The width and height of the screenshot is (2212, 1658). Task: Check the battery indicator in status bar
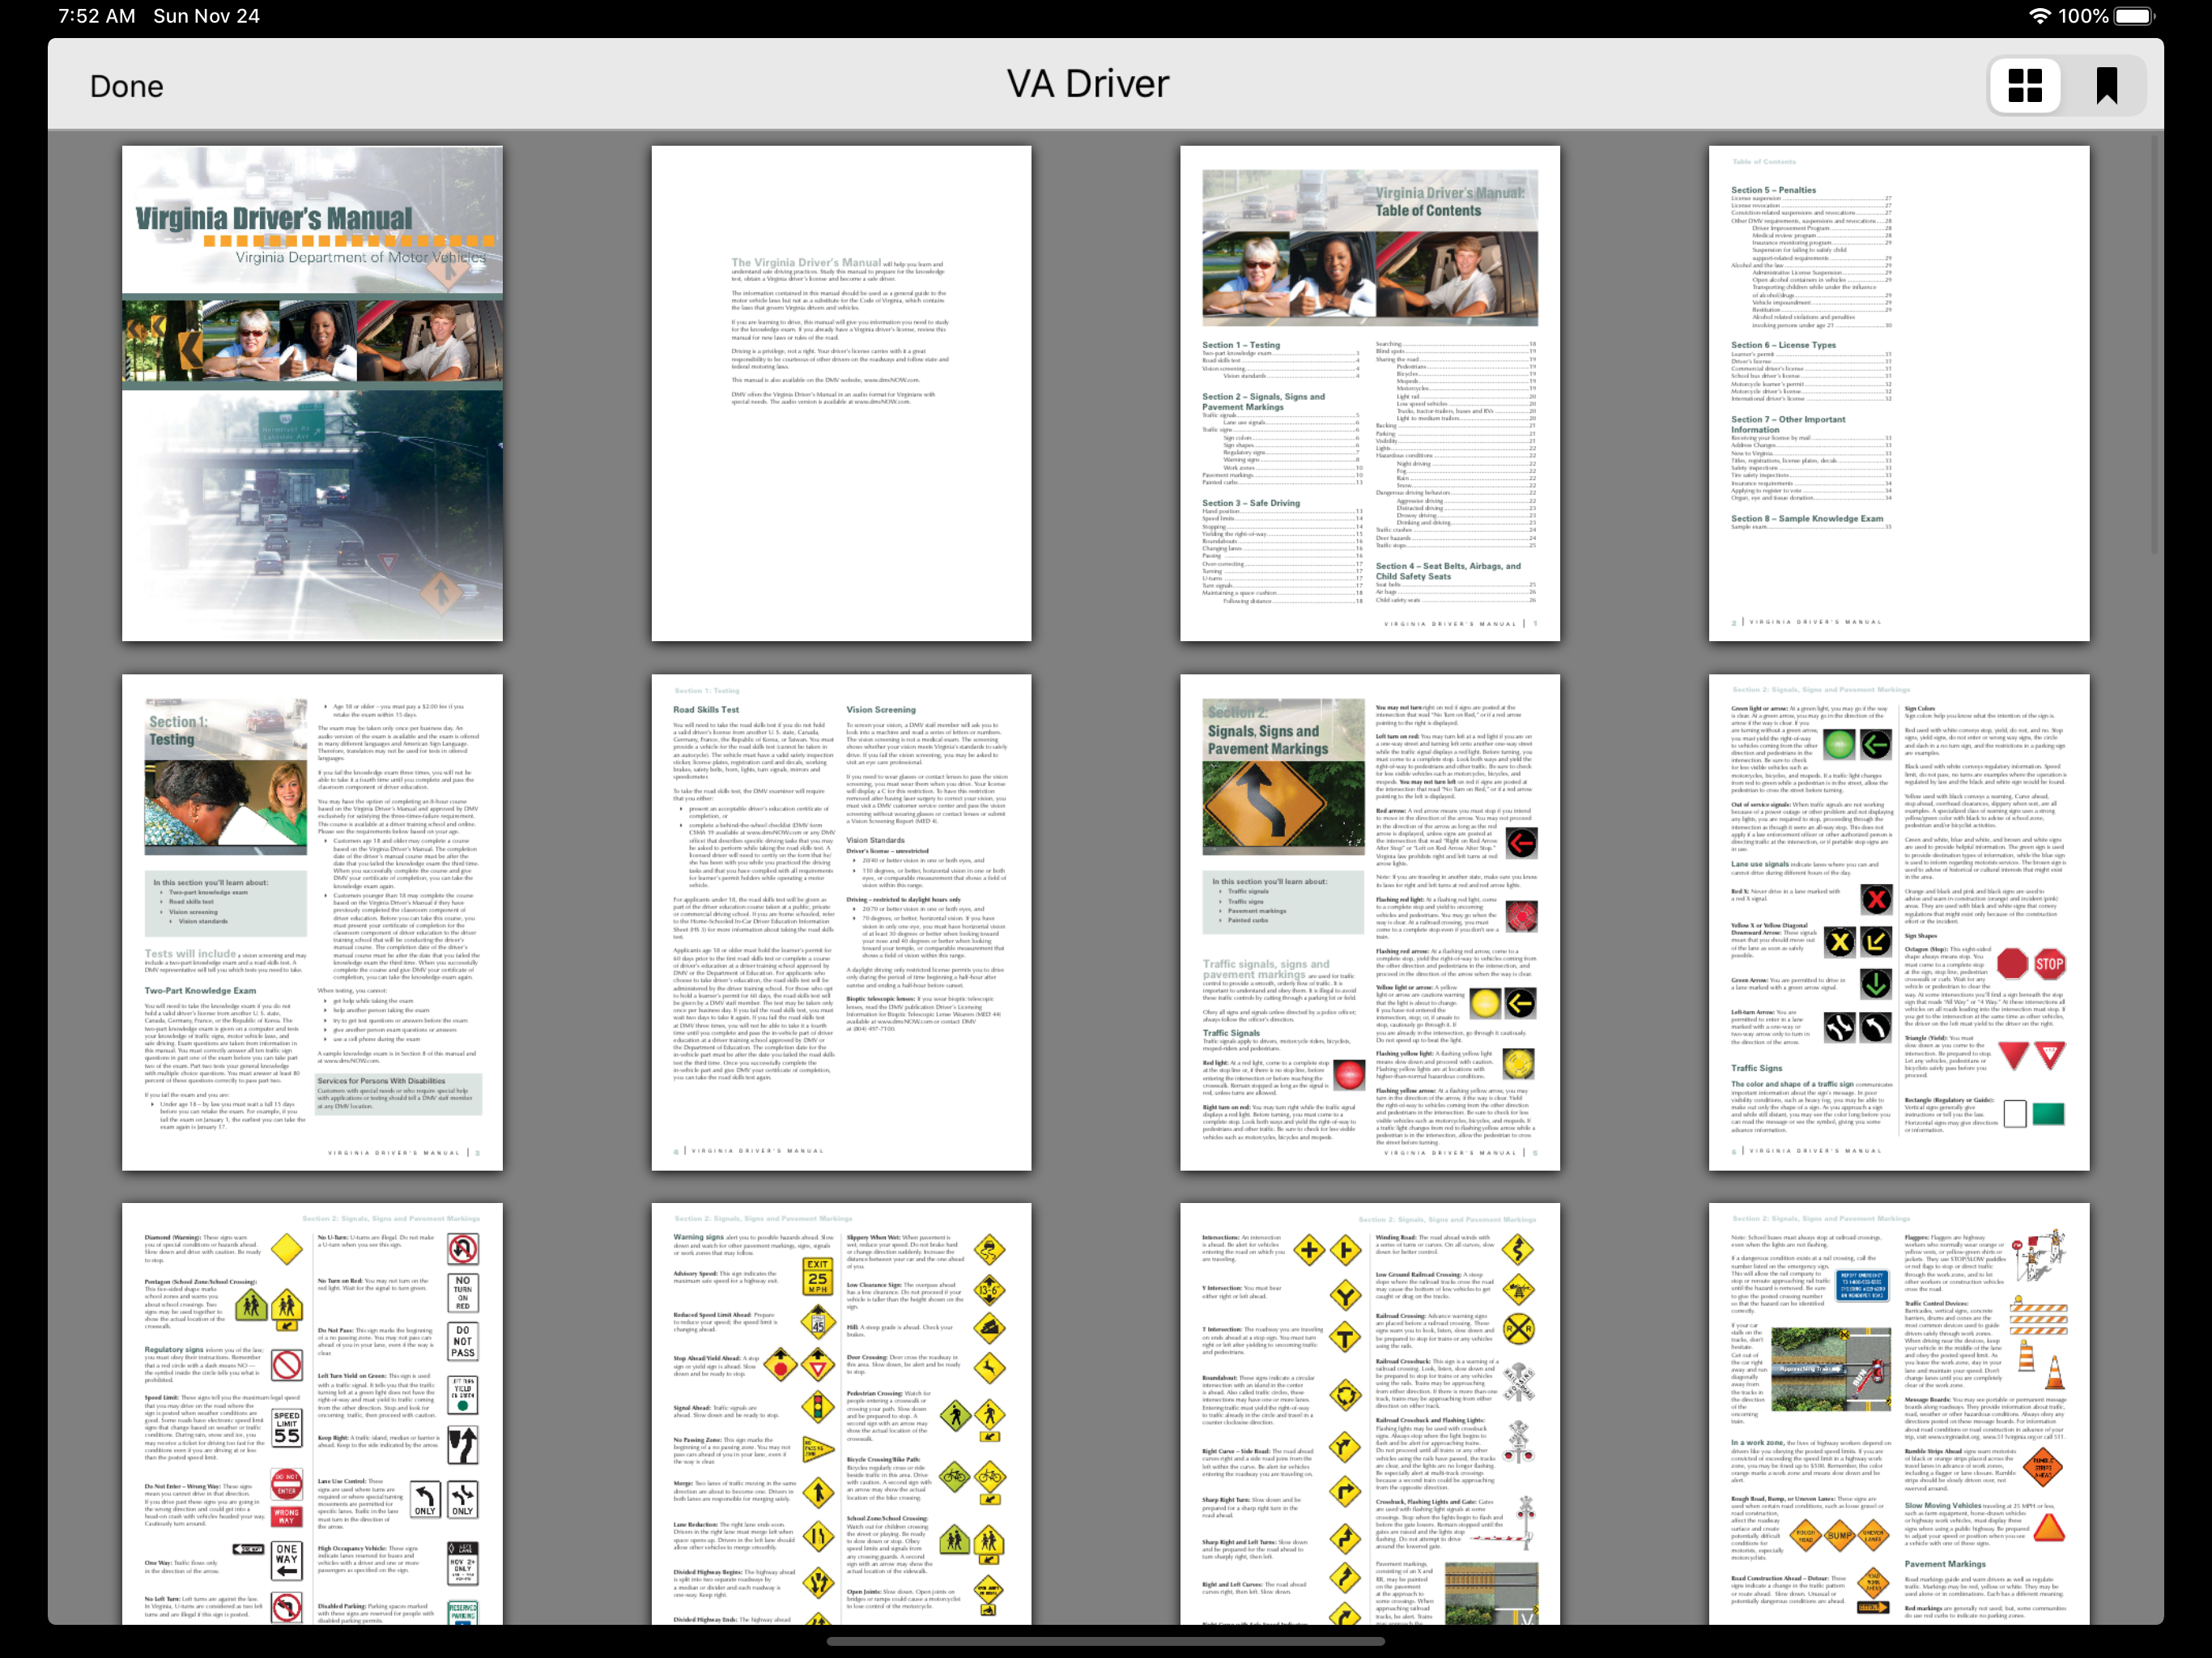(x=2133, y=16)
